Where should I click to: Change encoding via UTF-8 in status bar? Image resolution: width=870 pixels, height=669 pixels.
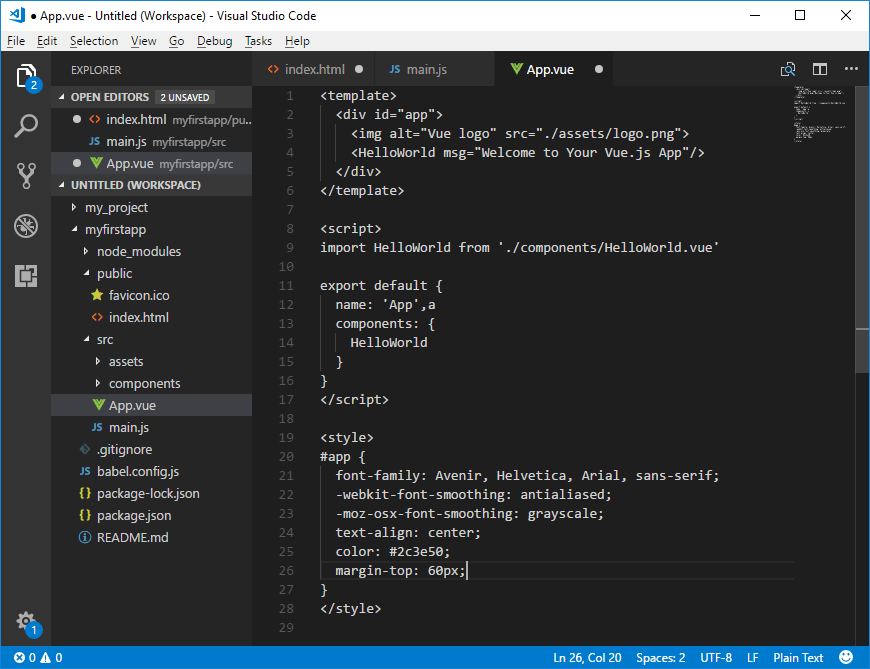[x=716, y=657]
